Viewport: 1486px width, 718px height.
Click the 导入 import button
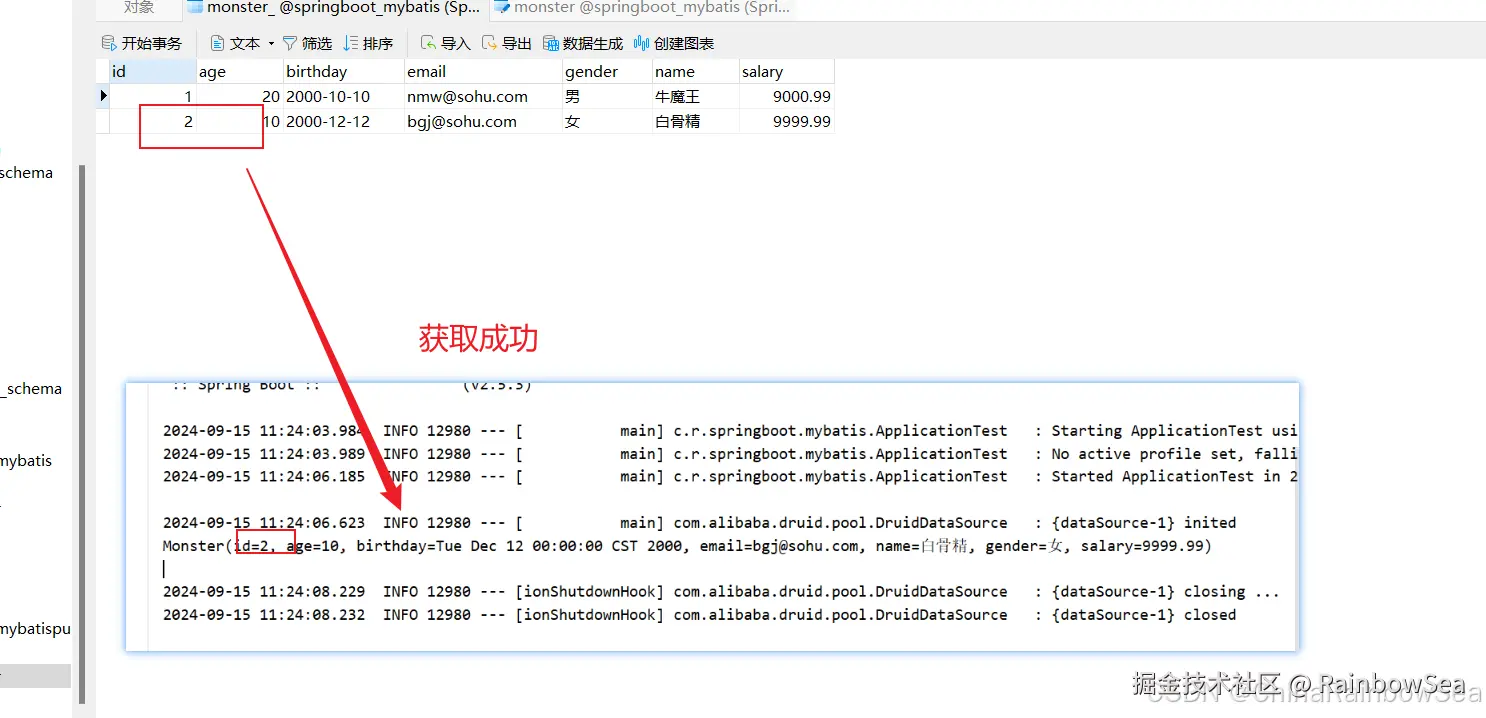tap(445, 43)
